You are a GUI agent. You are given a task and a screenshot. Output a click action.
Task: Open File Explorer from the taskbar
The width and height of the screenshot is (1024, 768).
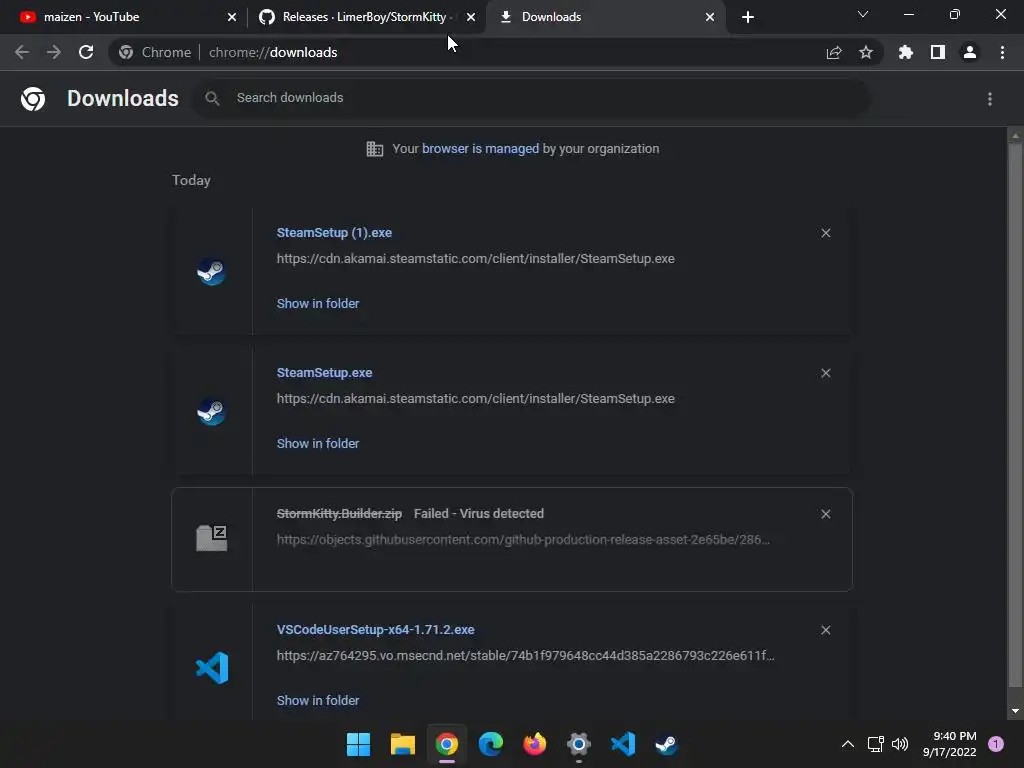(x=402, y=744)
